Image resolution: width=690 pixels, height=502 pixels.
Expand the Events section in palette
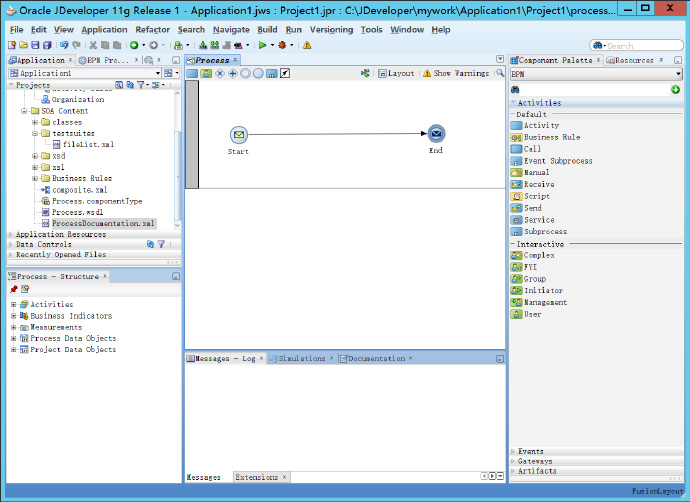pos(513,451)
